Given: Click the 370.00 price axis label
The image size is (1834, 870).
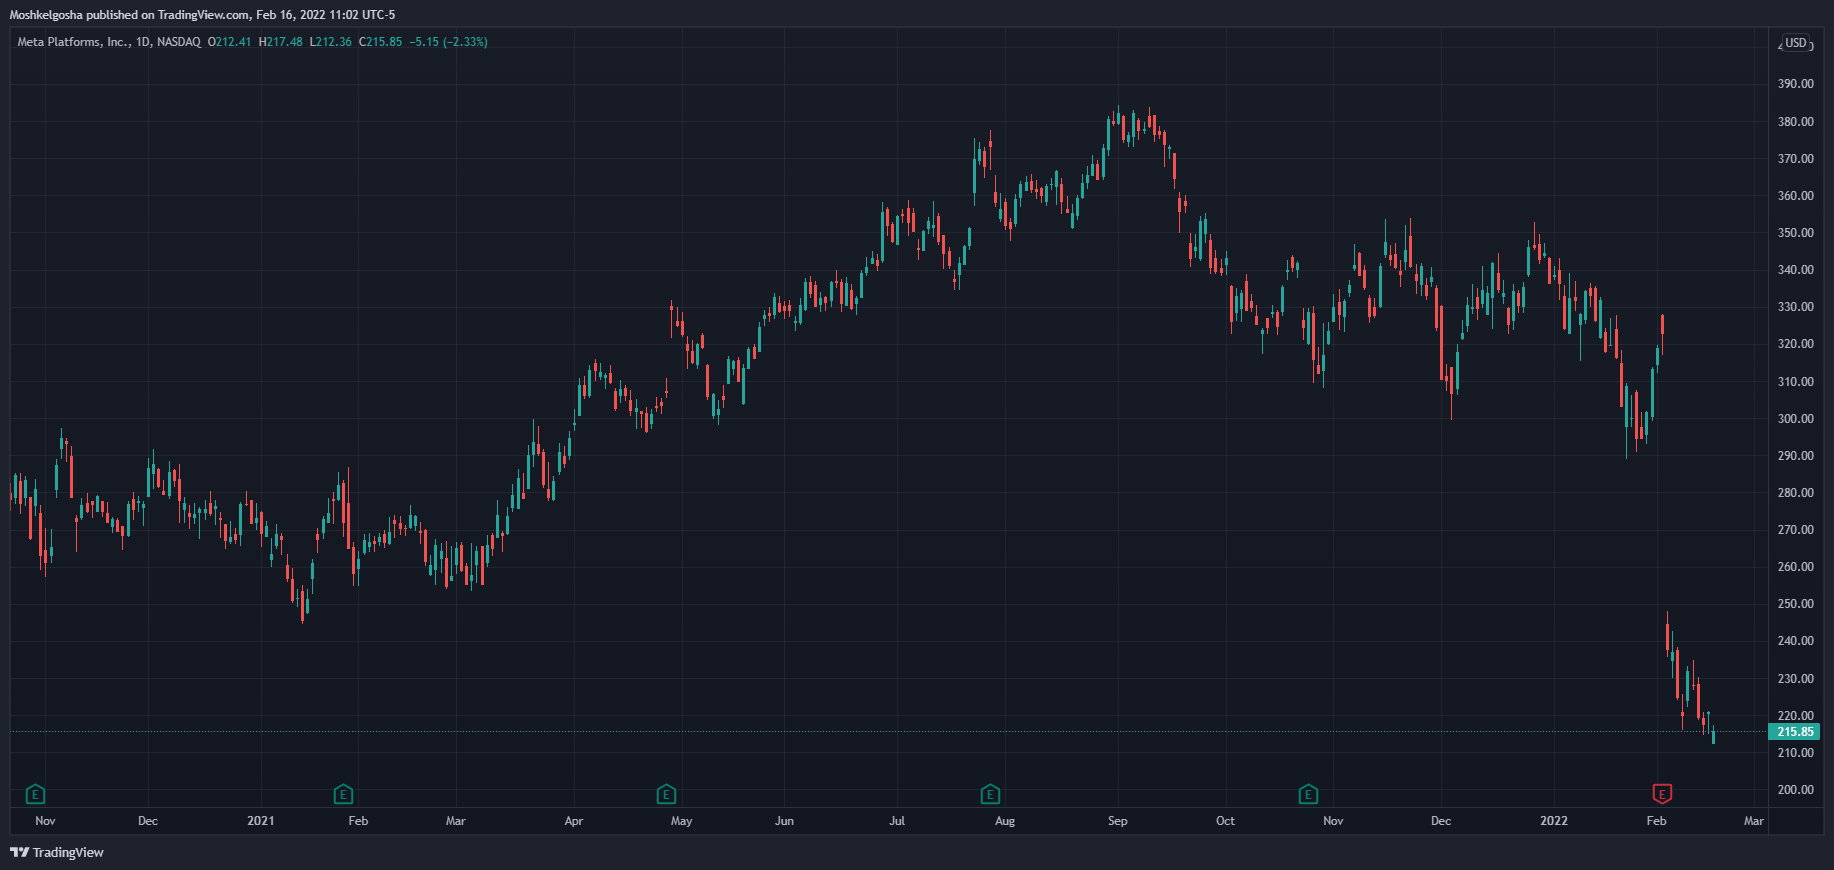Looking at the screenshot, I should point(1795,159).
